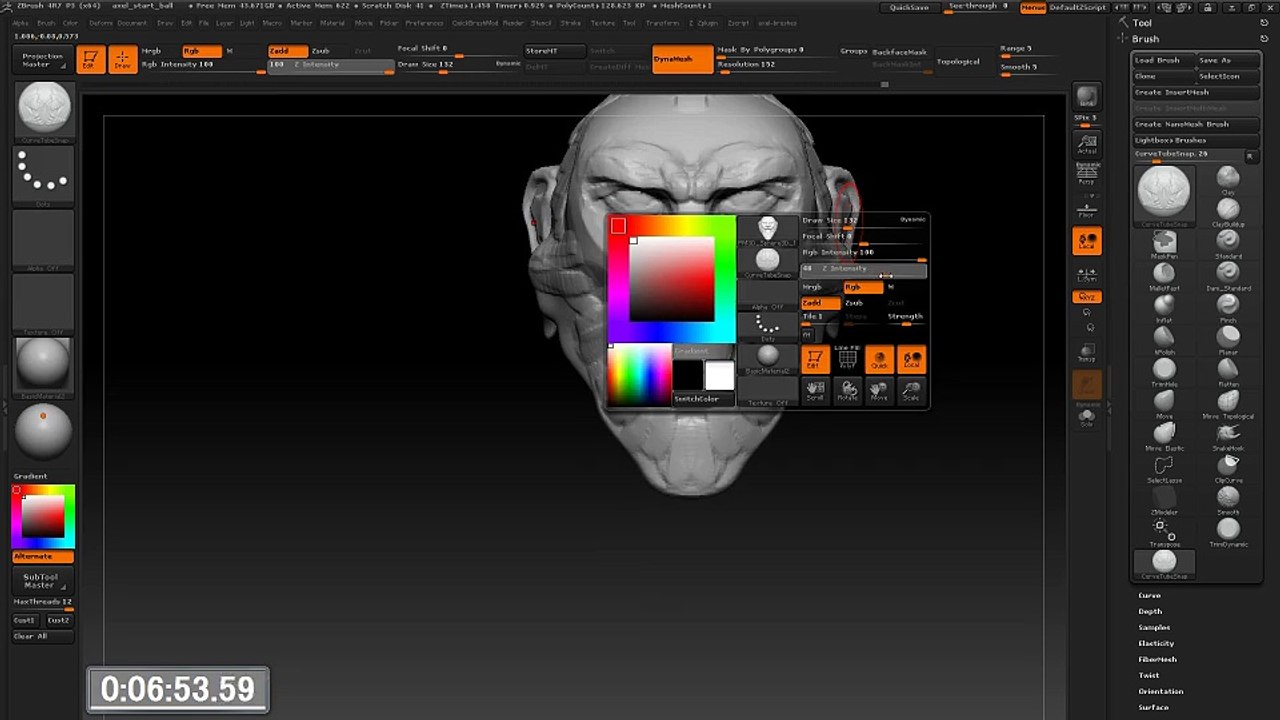The width and height of the screenshot is (1280, 720).
Task: Choose the SelectLasso brush
Action: point(1164,467)
